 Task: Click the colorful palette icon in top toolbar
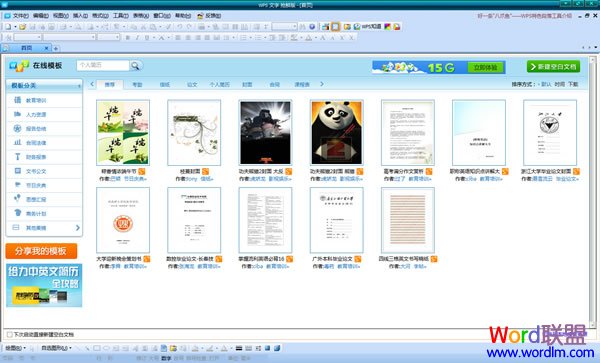pos(387,27)
